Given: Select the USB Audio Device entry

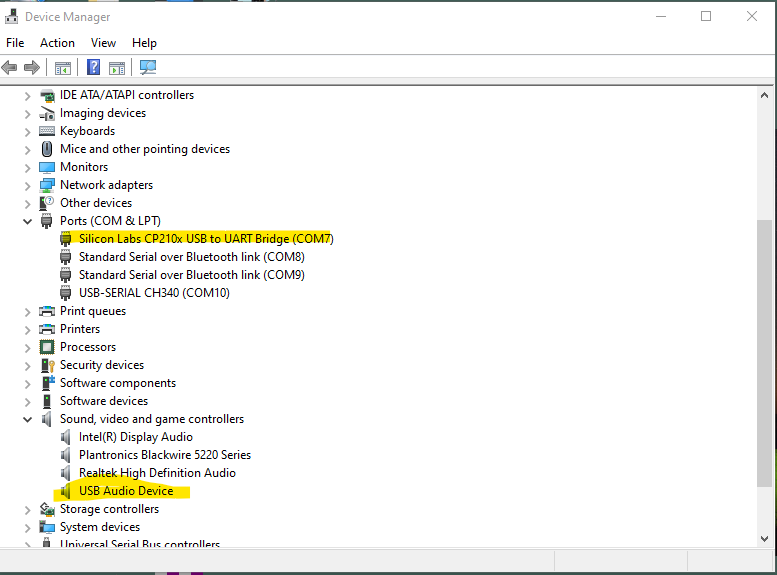Looking at the screenshot, I should 126,491.
